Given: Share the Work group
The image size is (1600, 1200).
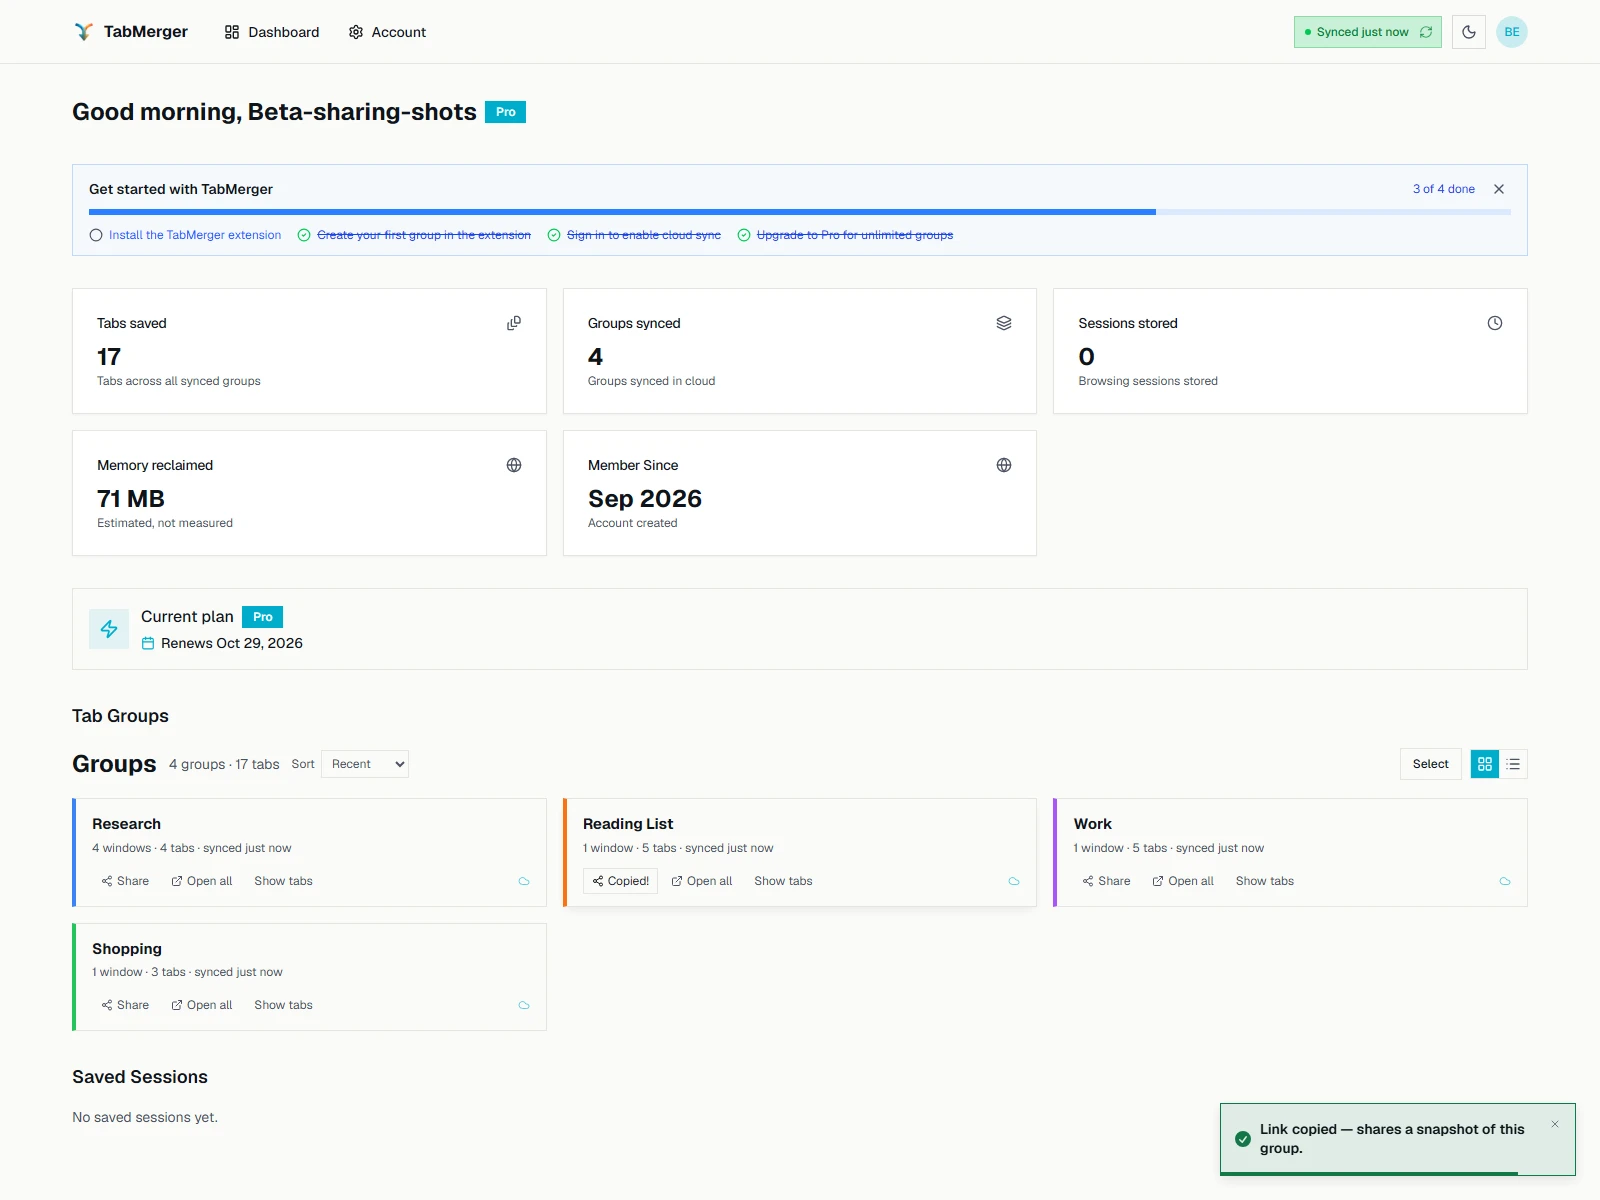Looking at the screenshot, I should click(x=1106, y=881).
